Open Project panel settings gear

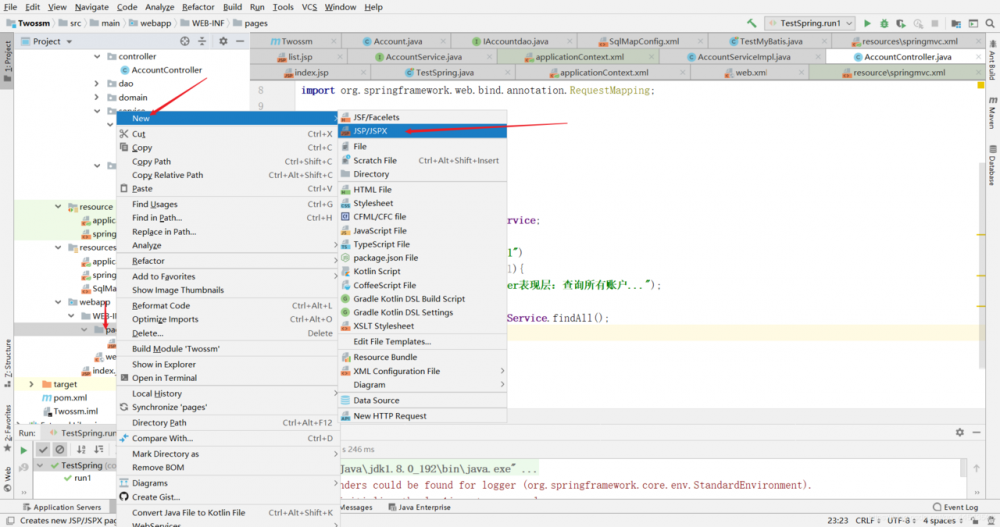pyautogui.click(x=223, y=41)
